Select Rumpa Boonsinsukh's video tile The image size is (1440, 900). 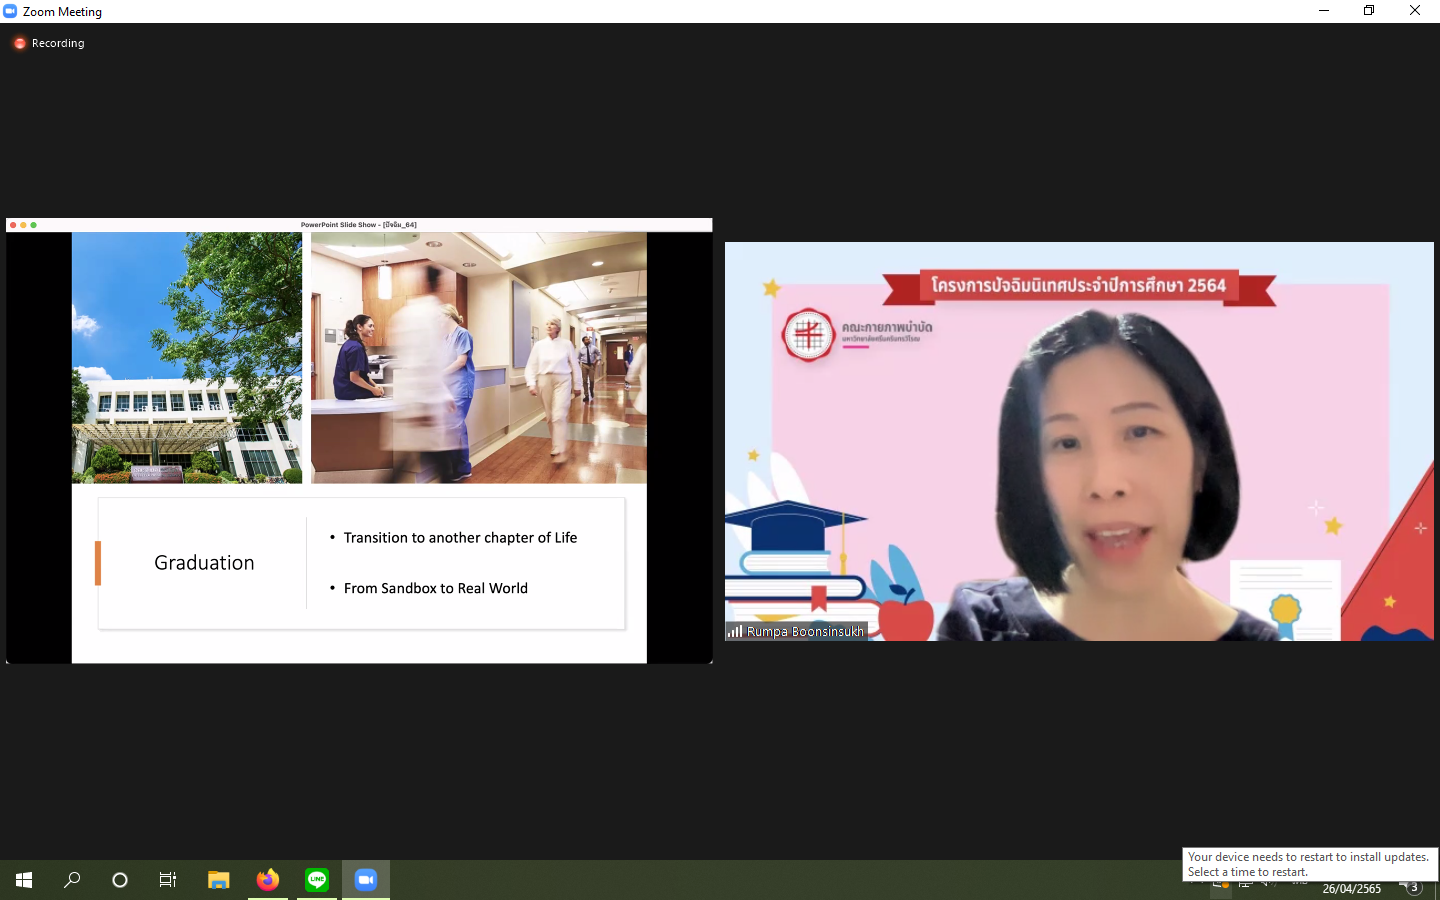(x=1079, y=441)
